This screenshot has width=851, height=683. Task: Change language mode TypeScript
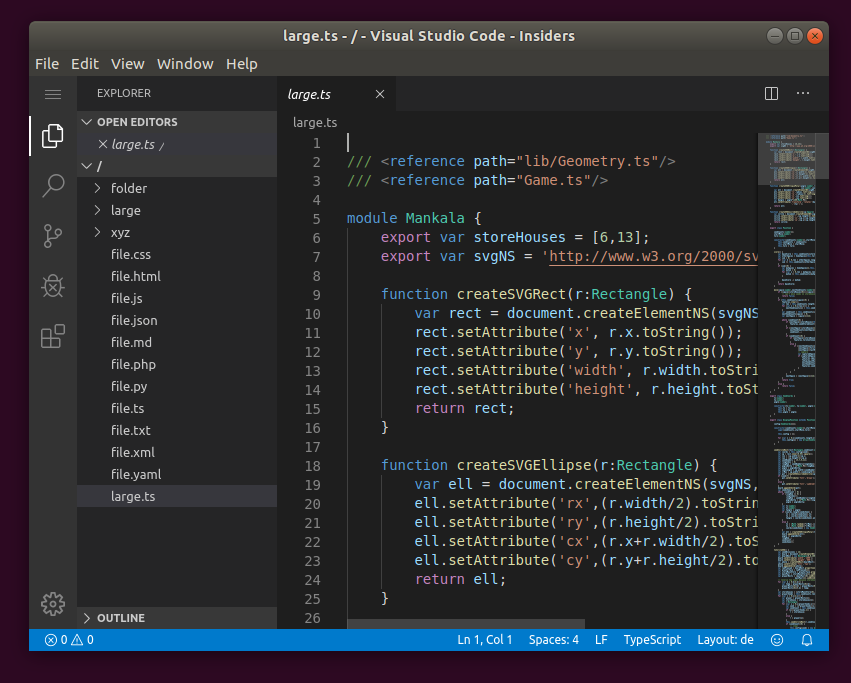click(652, 640)
